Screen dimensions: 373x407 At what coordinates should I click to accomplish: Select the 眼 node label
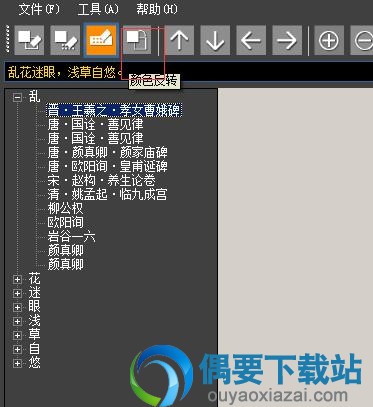tap(34, 307)
